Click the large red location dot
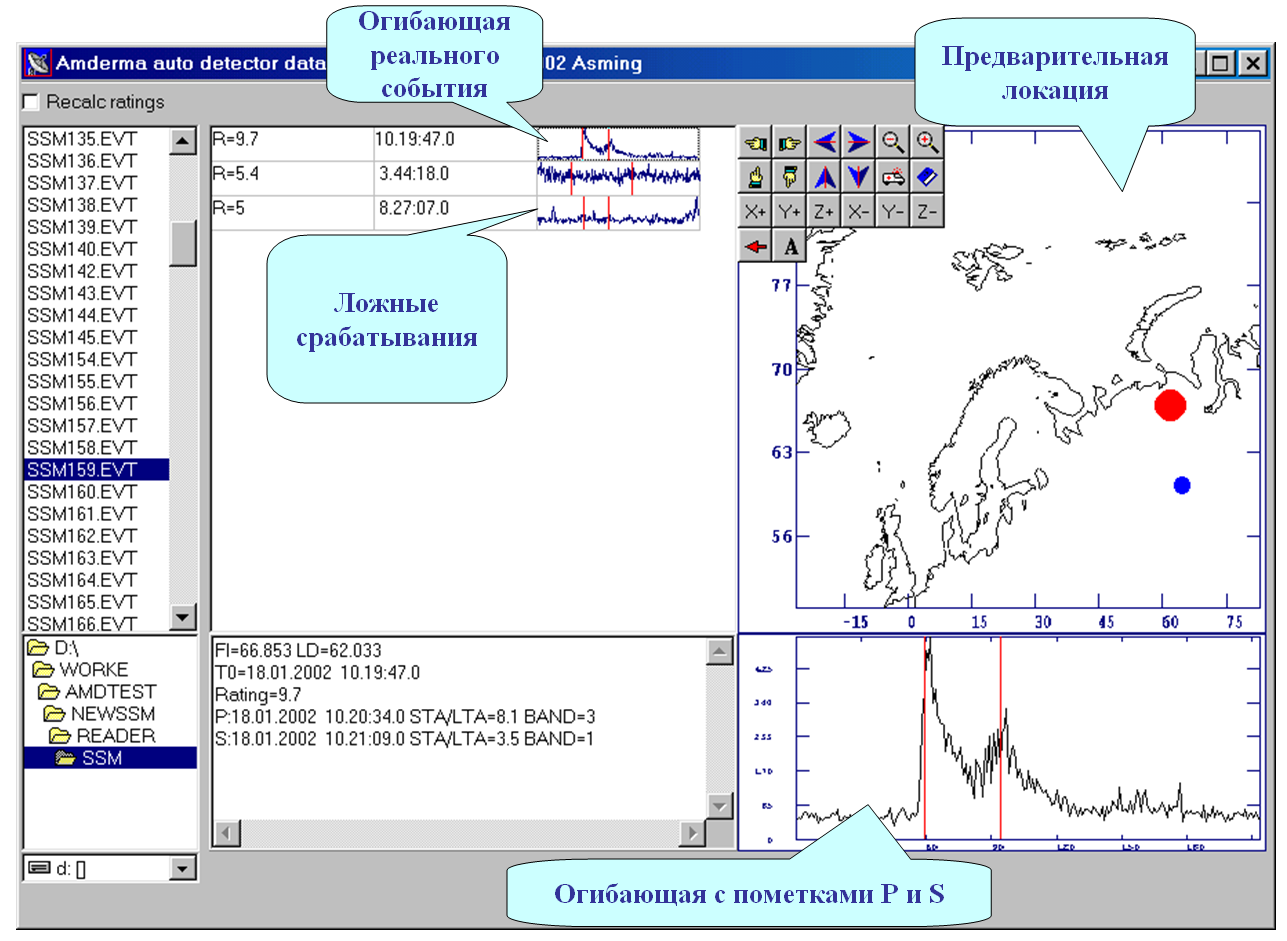The image size is (1287, 941). [x=1170, y=405]
